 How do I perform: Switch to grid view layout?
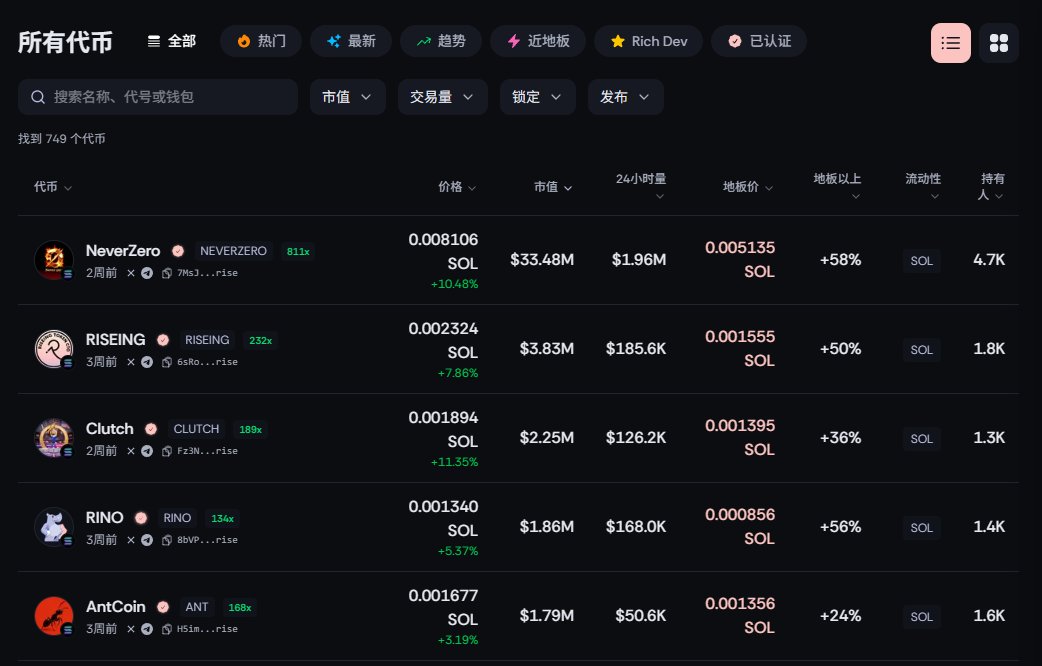pos(999,43)
